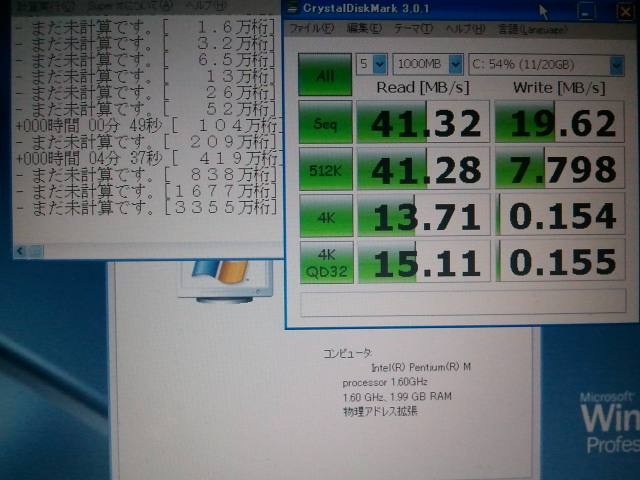Minimize the CrystalDiskMark window
Screen dimensions: 640x480
[x=587, y=11]
